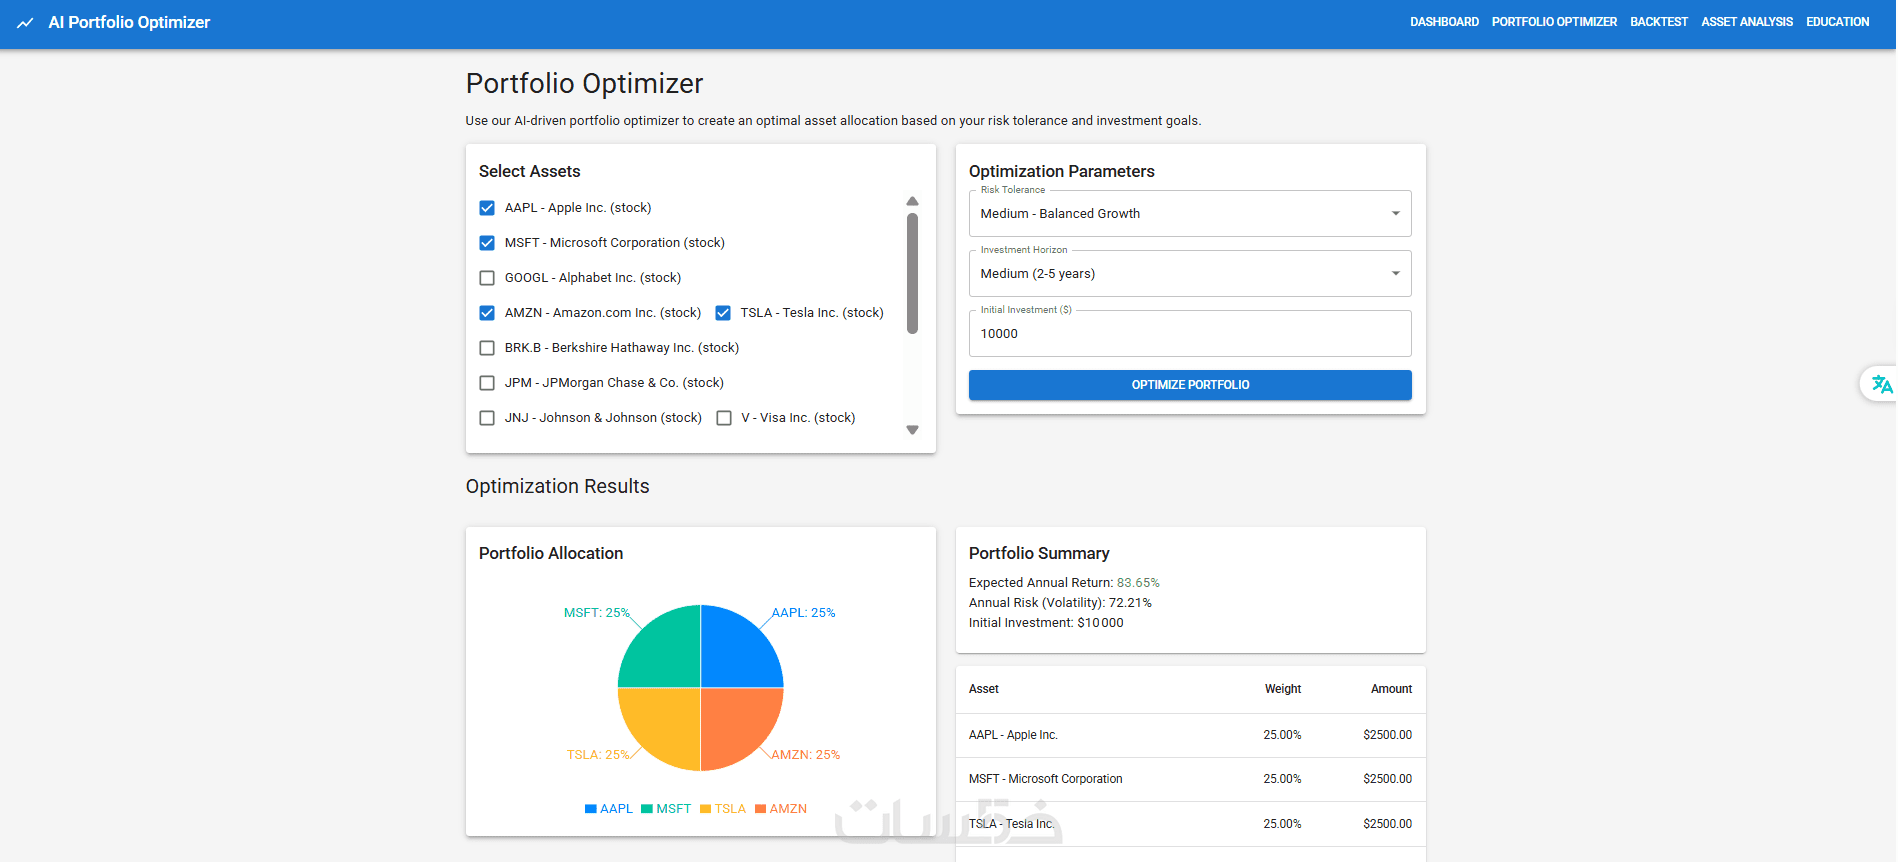Switch to the Backtest page
1898x862 pixels.
click(1659, 22)
